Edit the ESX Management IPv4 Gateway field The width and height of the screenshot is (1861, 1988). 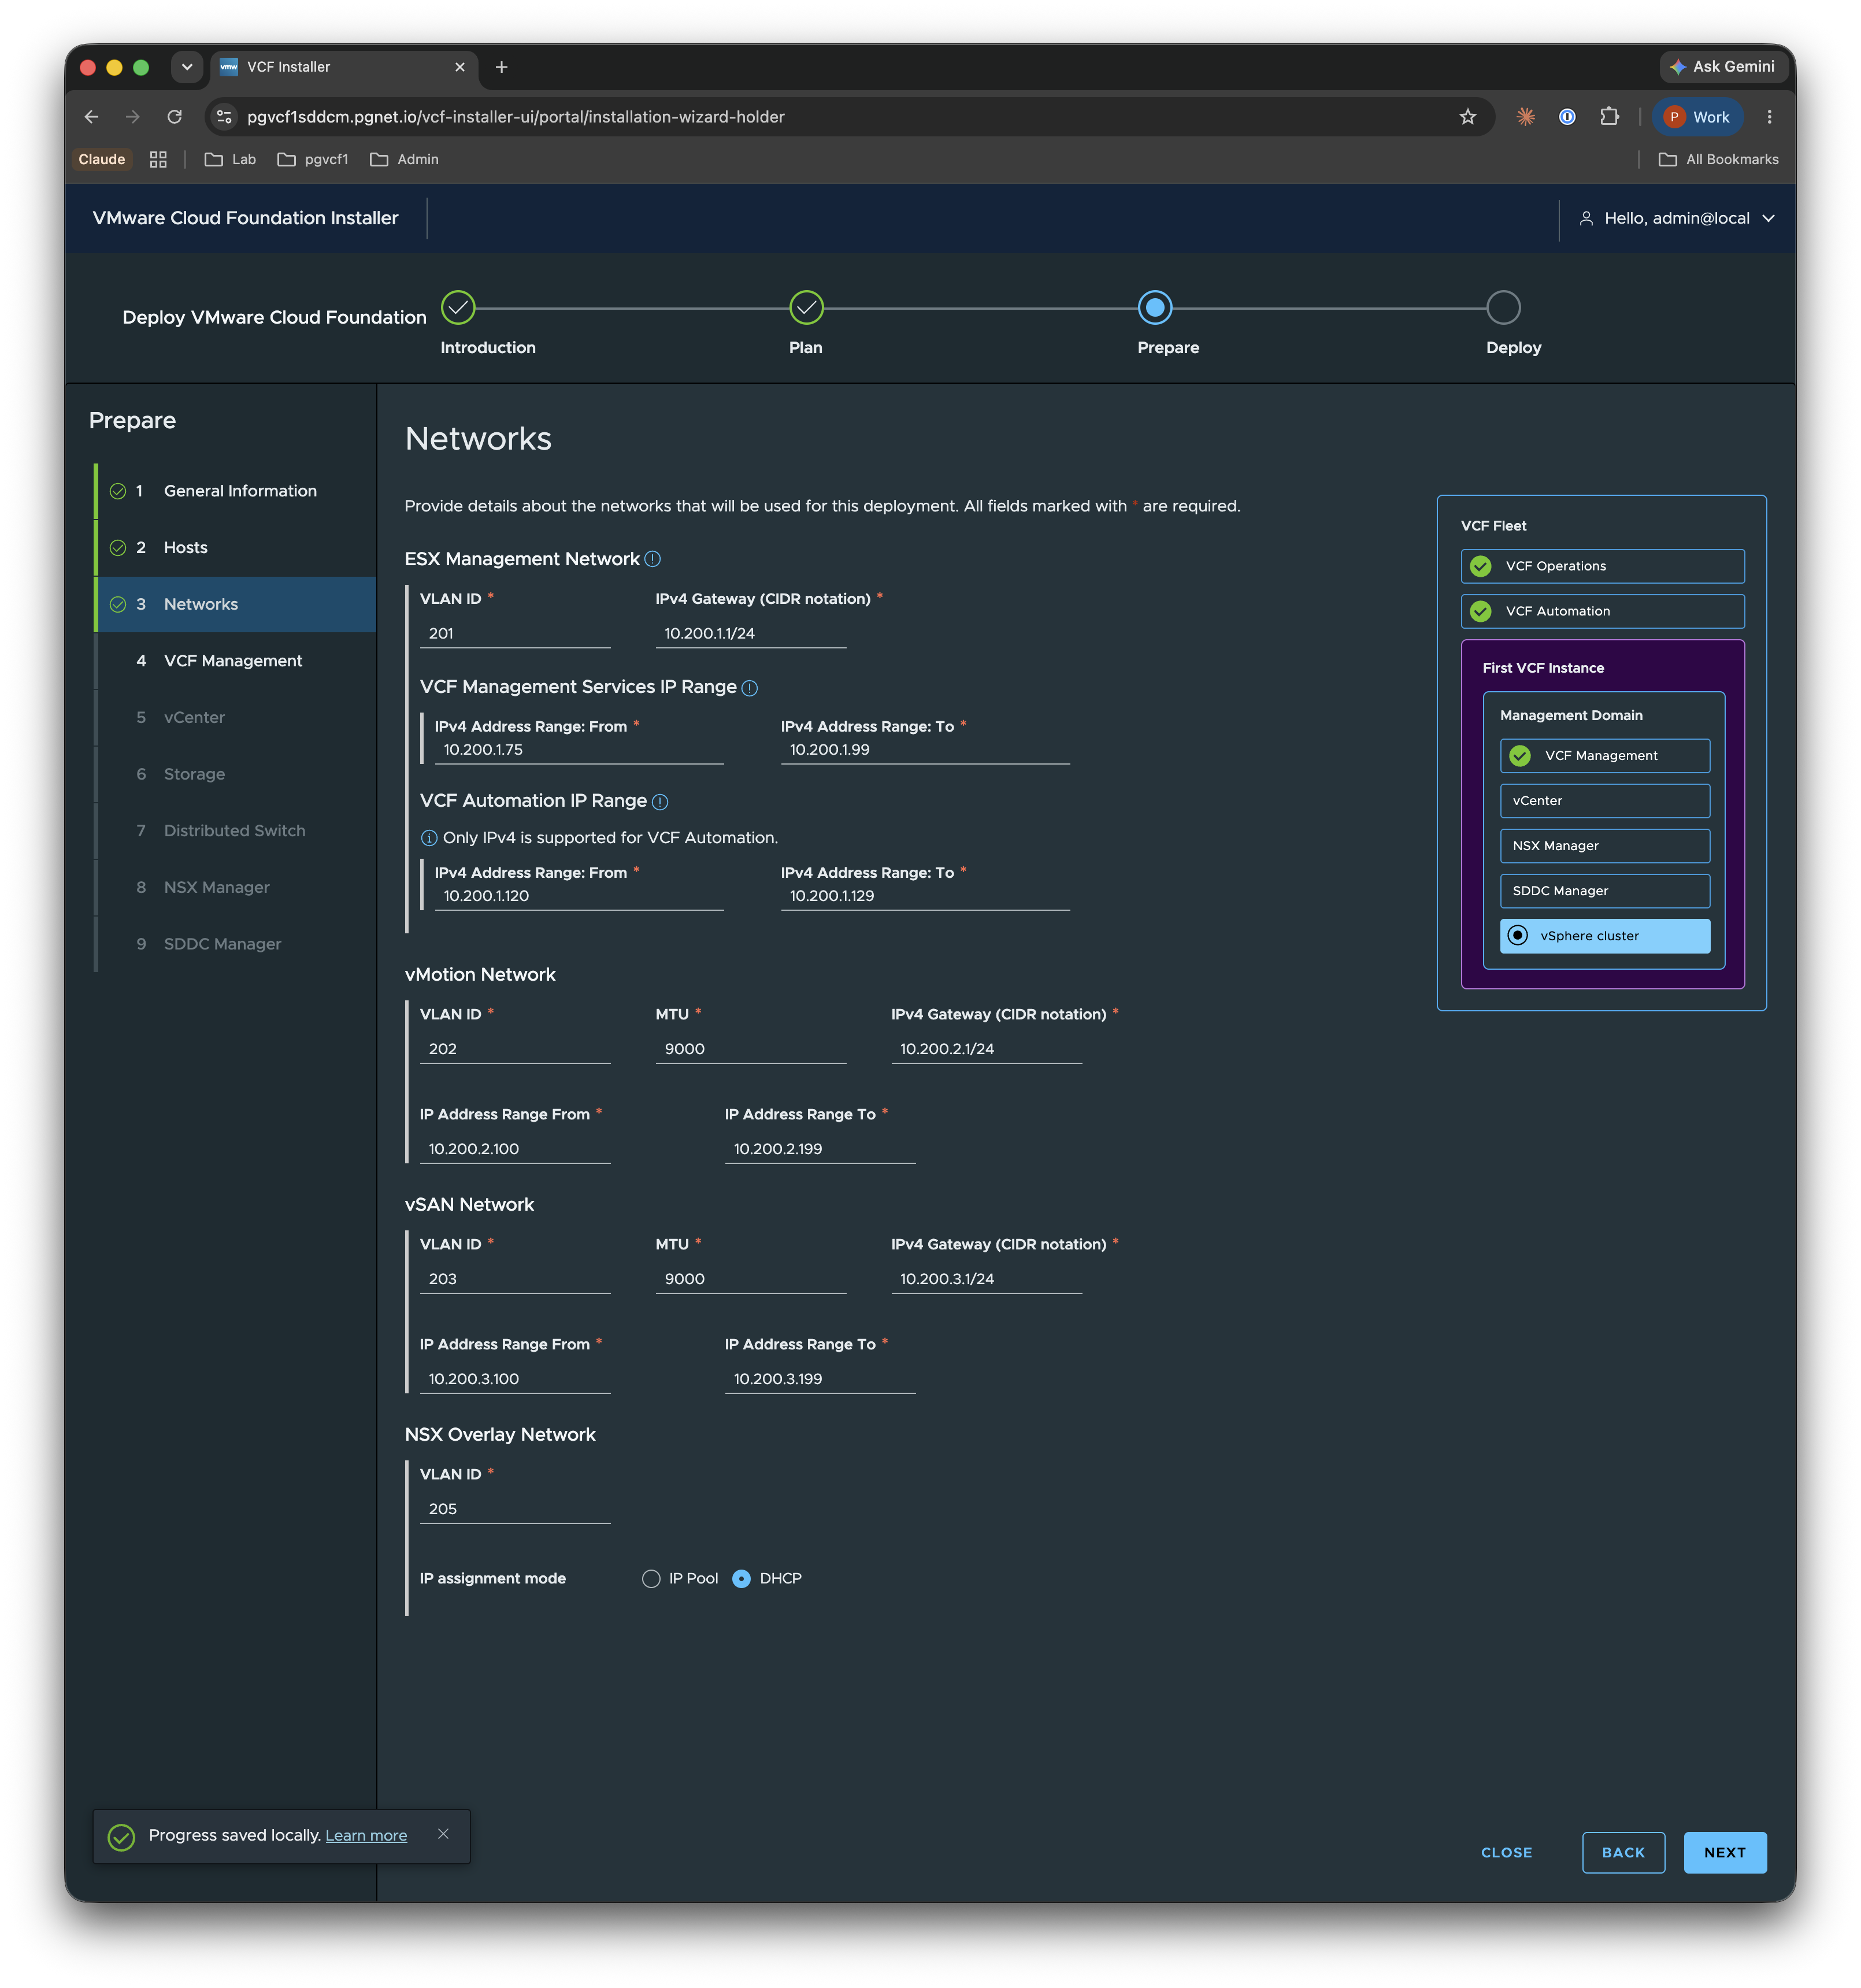[x=750, y=633]
